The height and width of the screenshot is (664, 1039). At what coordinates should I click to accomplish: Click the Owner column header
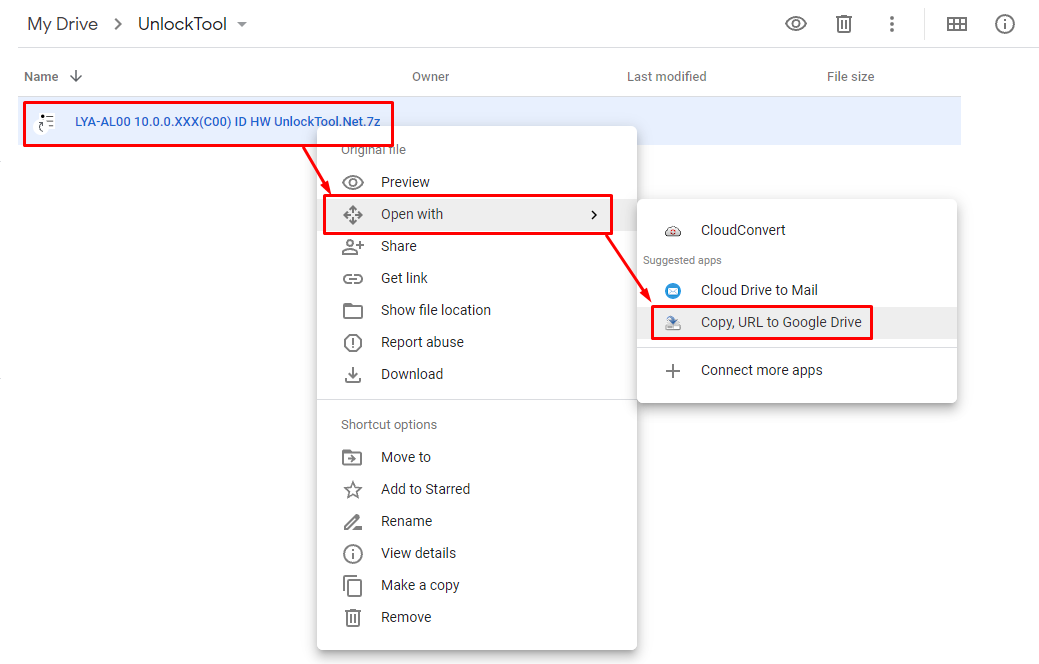(x=431, y=77)
